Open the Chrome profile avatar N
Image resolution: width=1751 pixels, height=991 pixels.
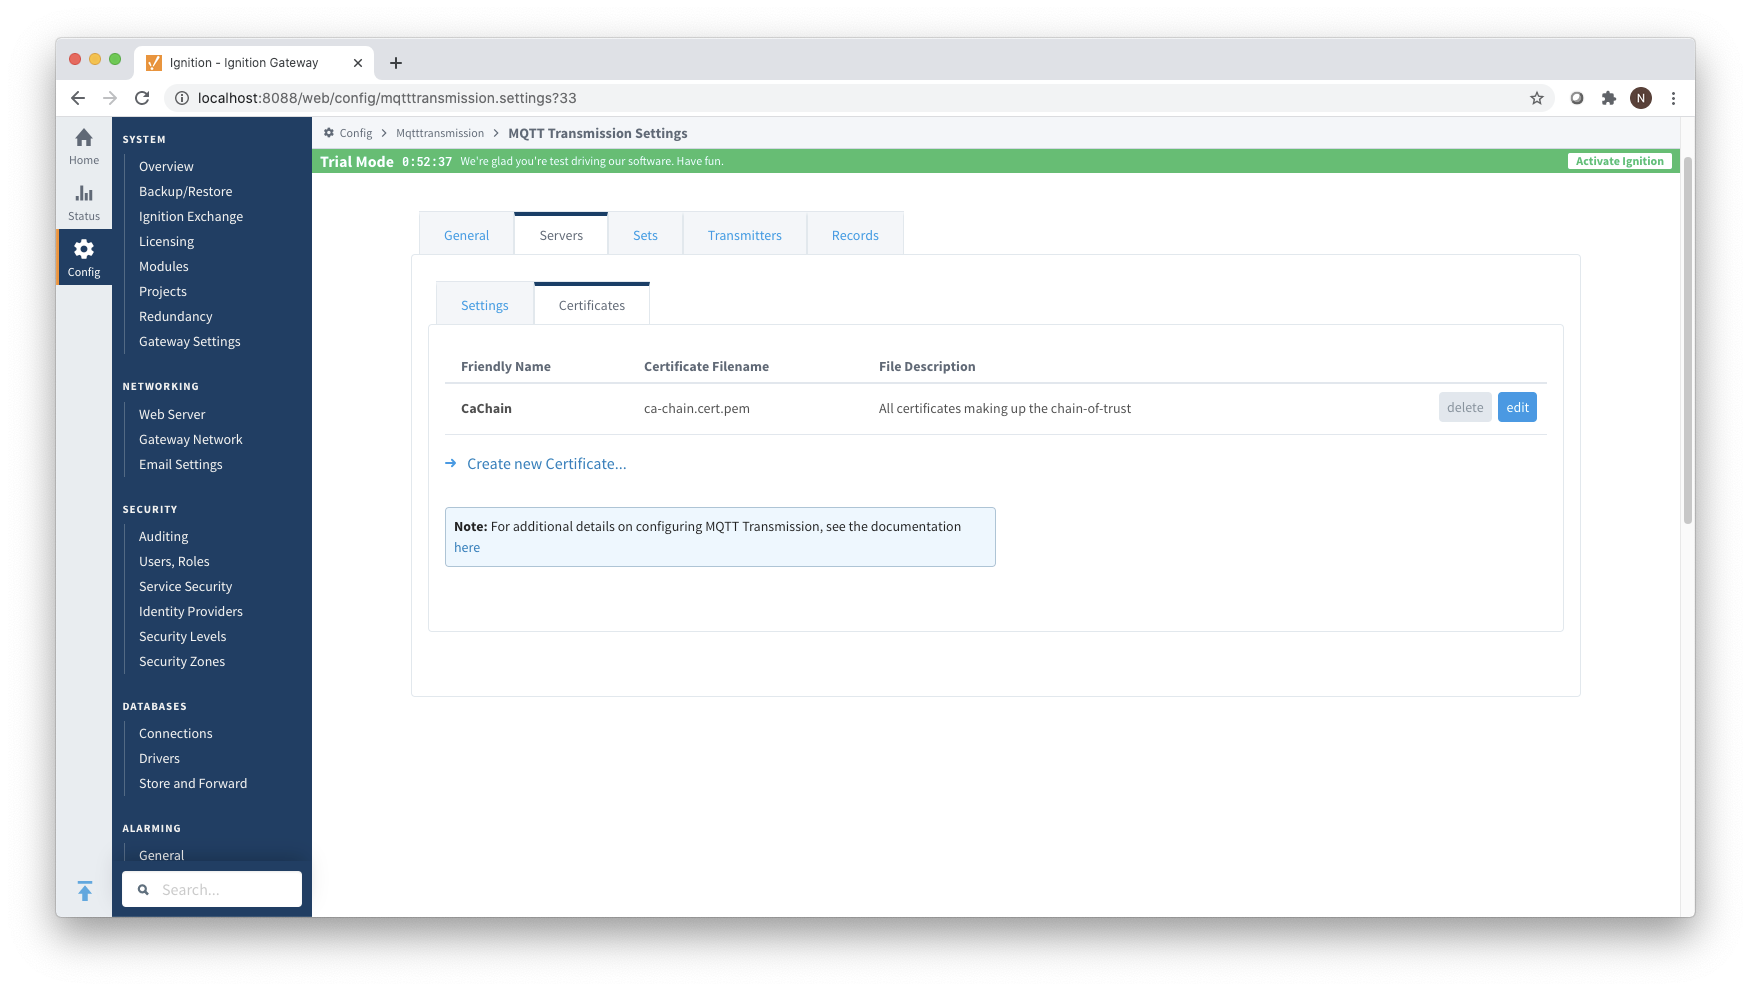[1641, 98]
